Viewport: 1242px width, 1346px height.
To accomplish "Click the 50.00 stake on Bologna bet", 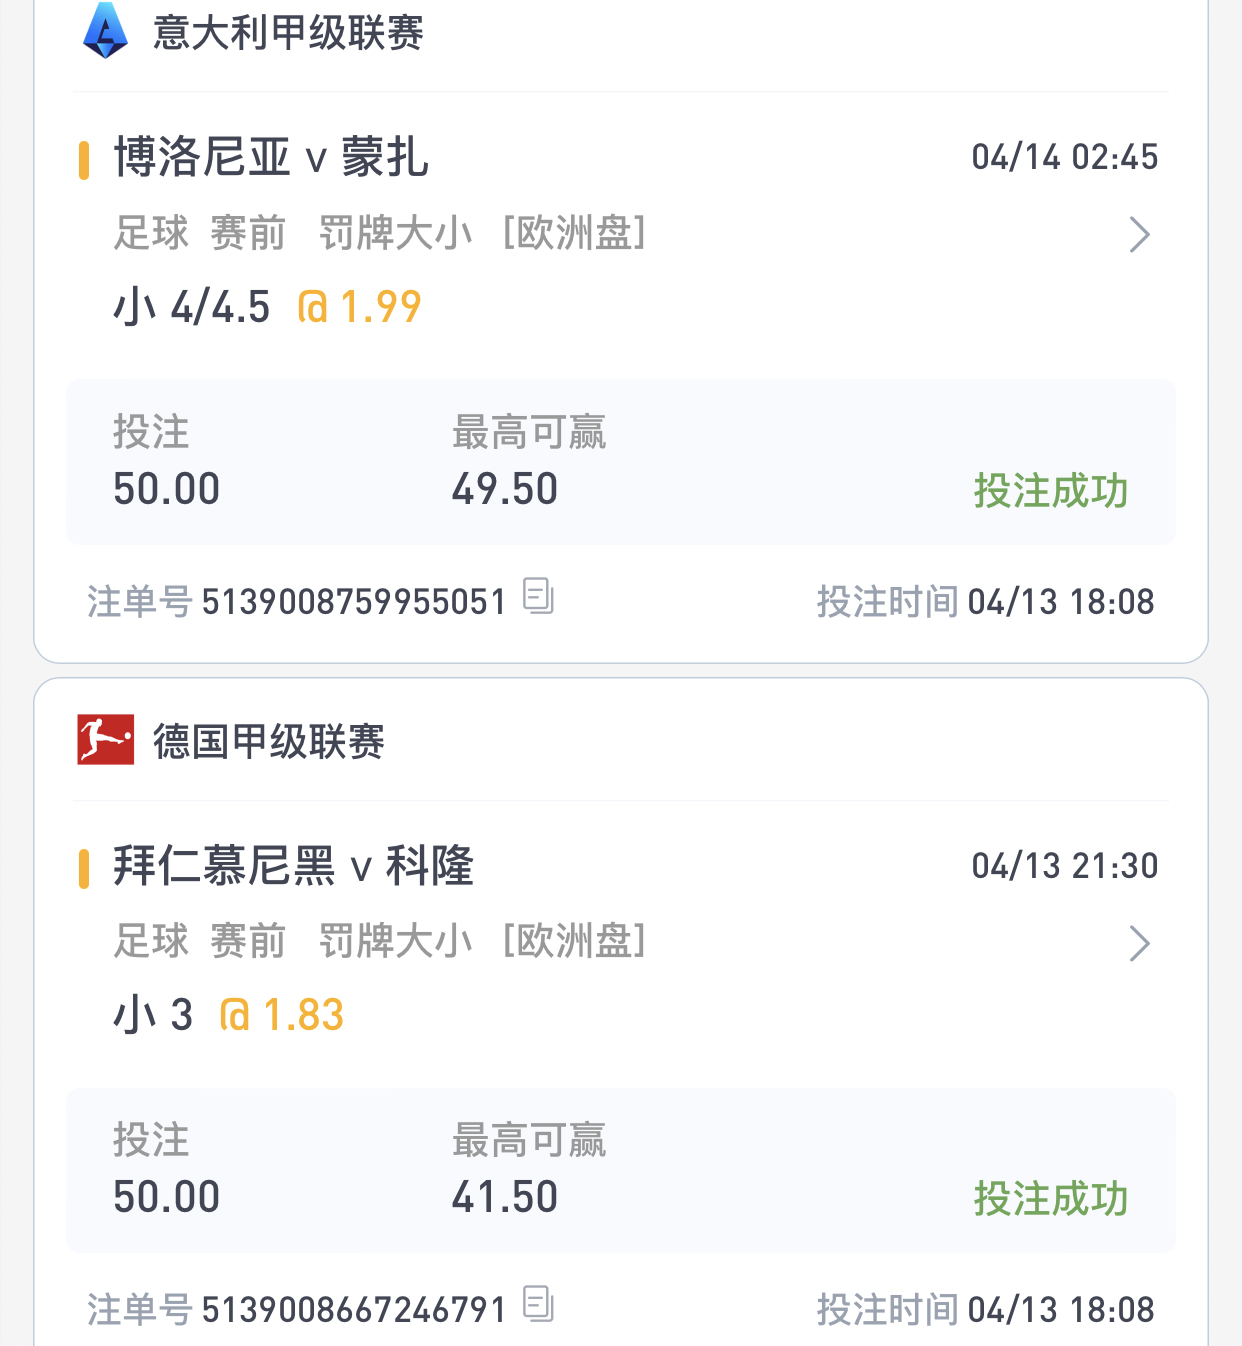I will 166,489.
